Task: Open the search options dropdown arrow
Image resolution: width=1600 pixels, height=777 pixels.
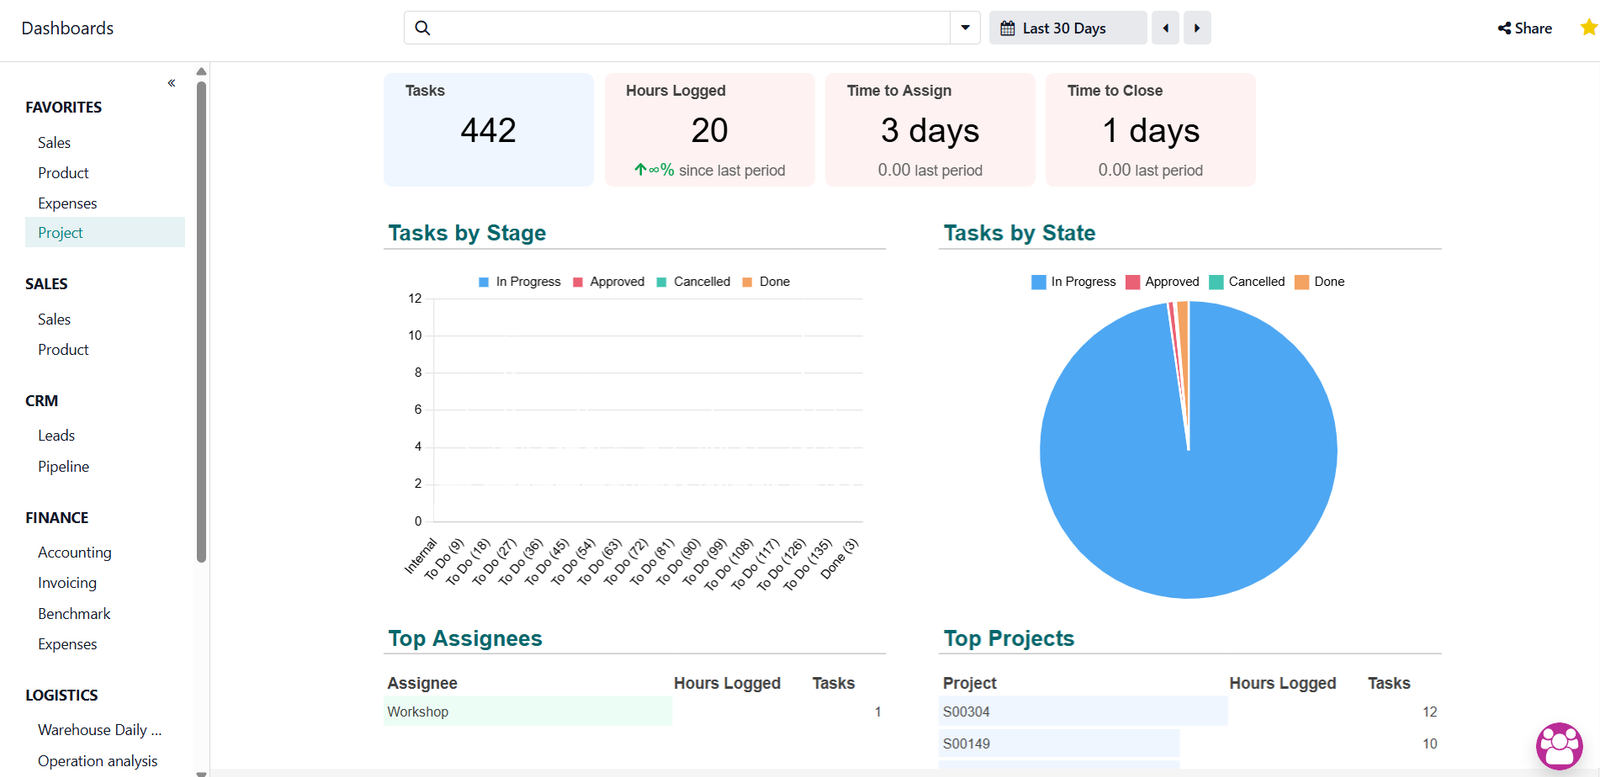Action: tap(965, 28)
